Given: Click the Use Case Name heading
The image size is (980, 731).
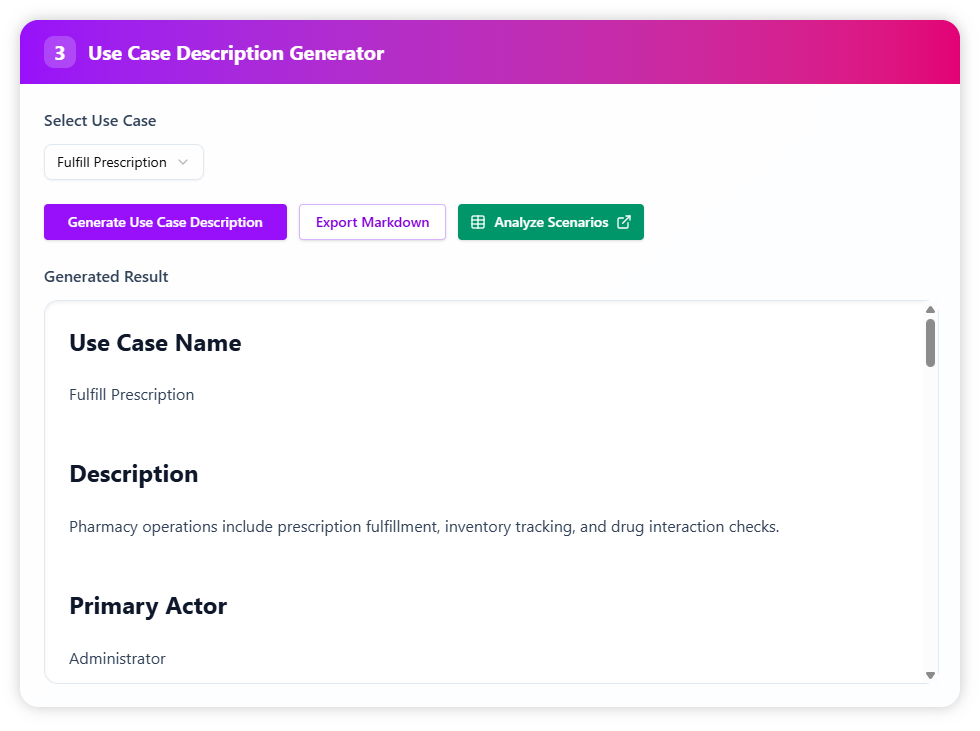Looking at the screenshot, I should click(155, 343).
